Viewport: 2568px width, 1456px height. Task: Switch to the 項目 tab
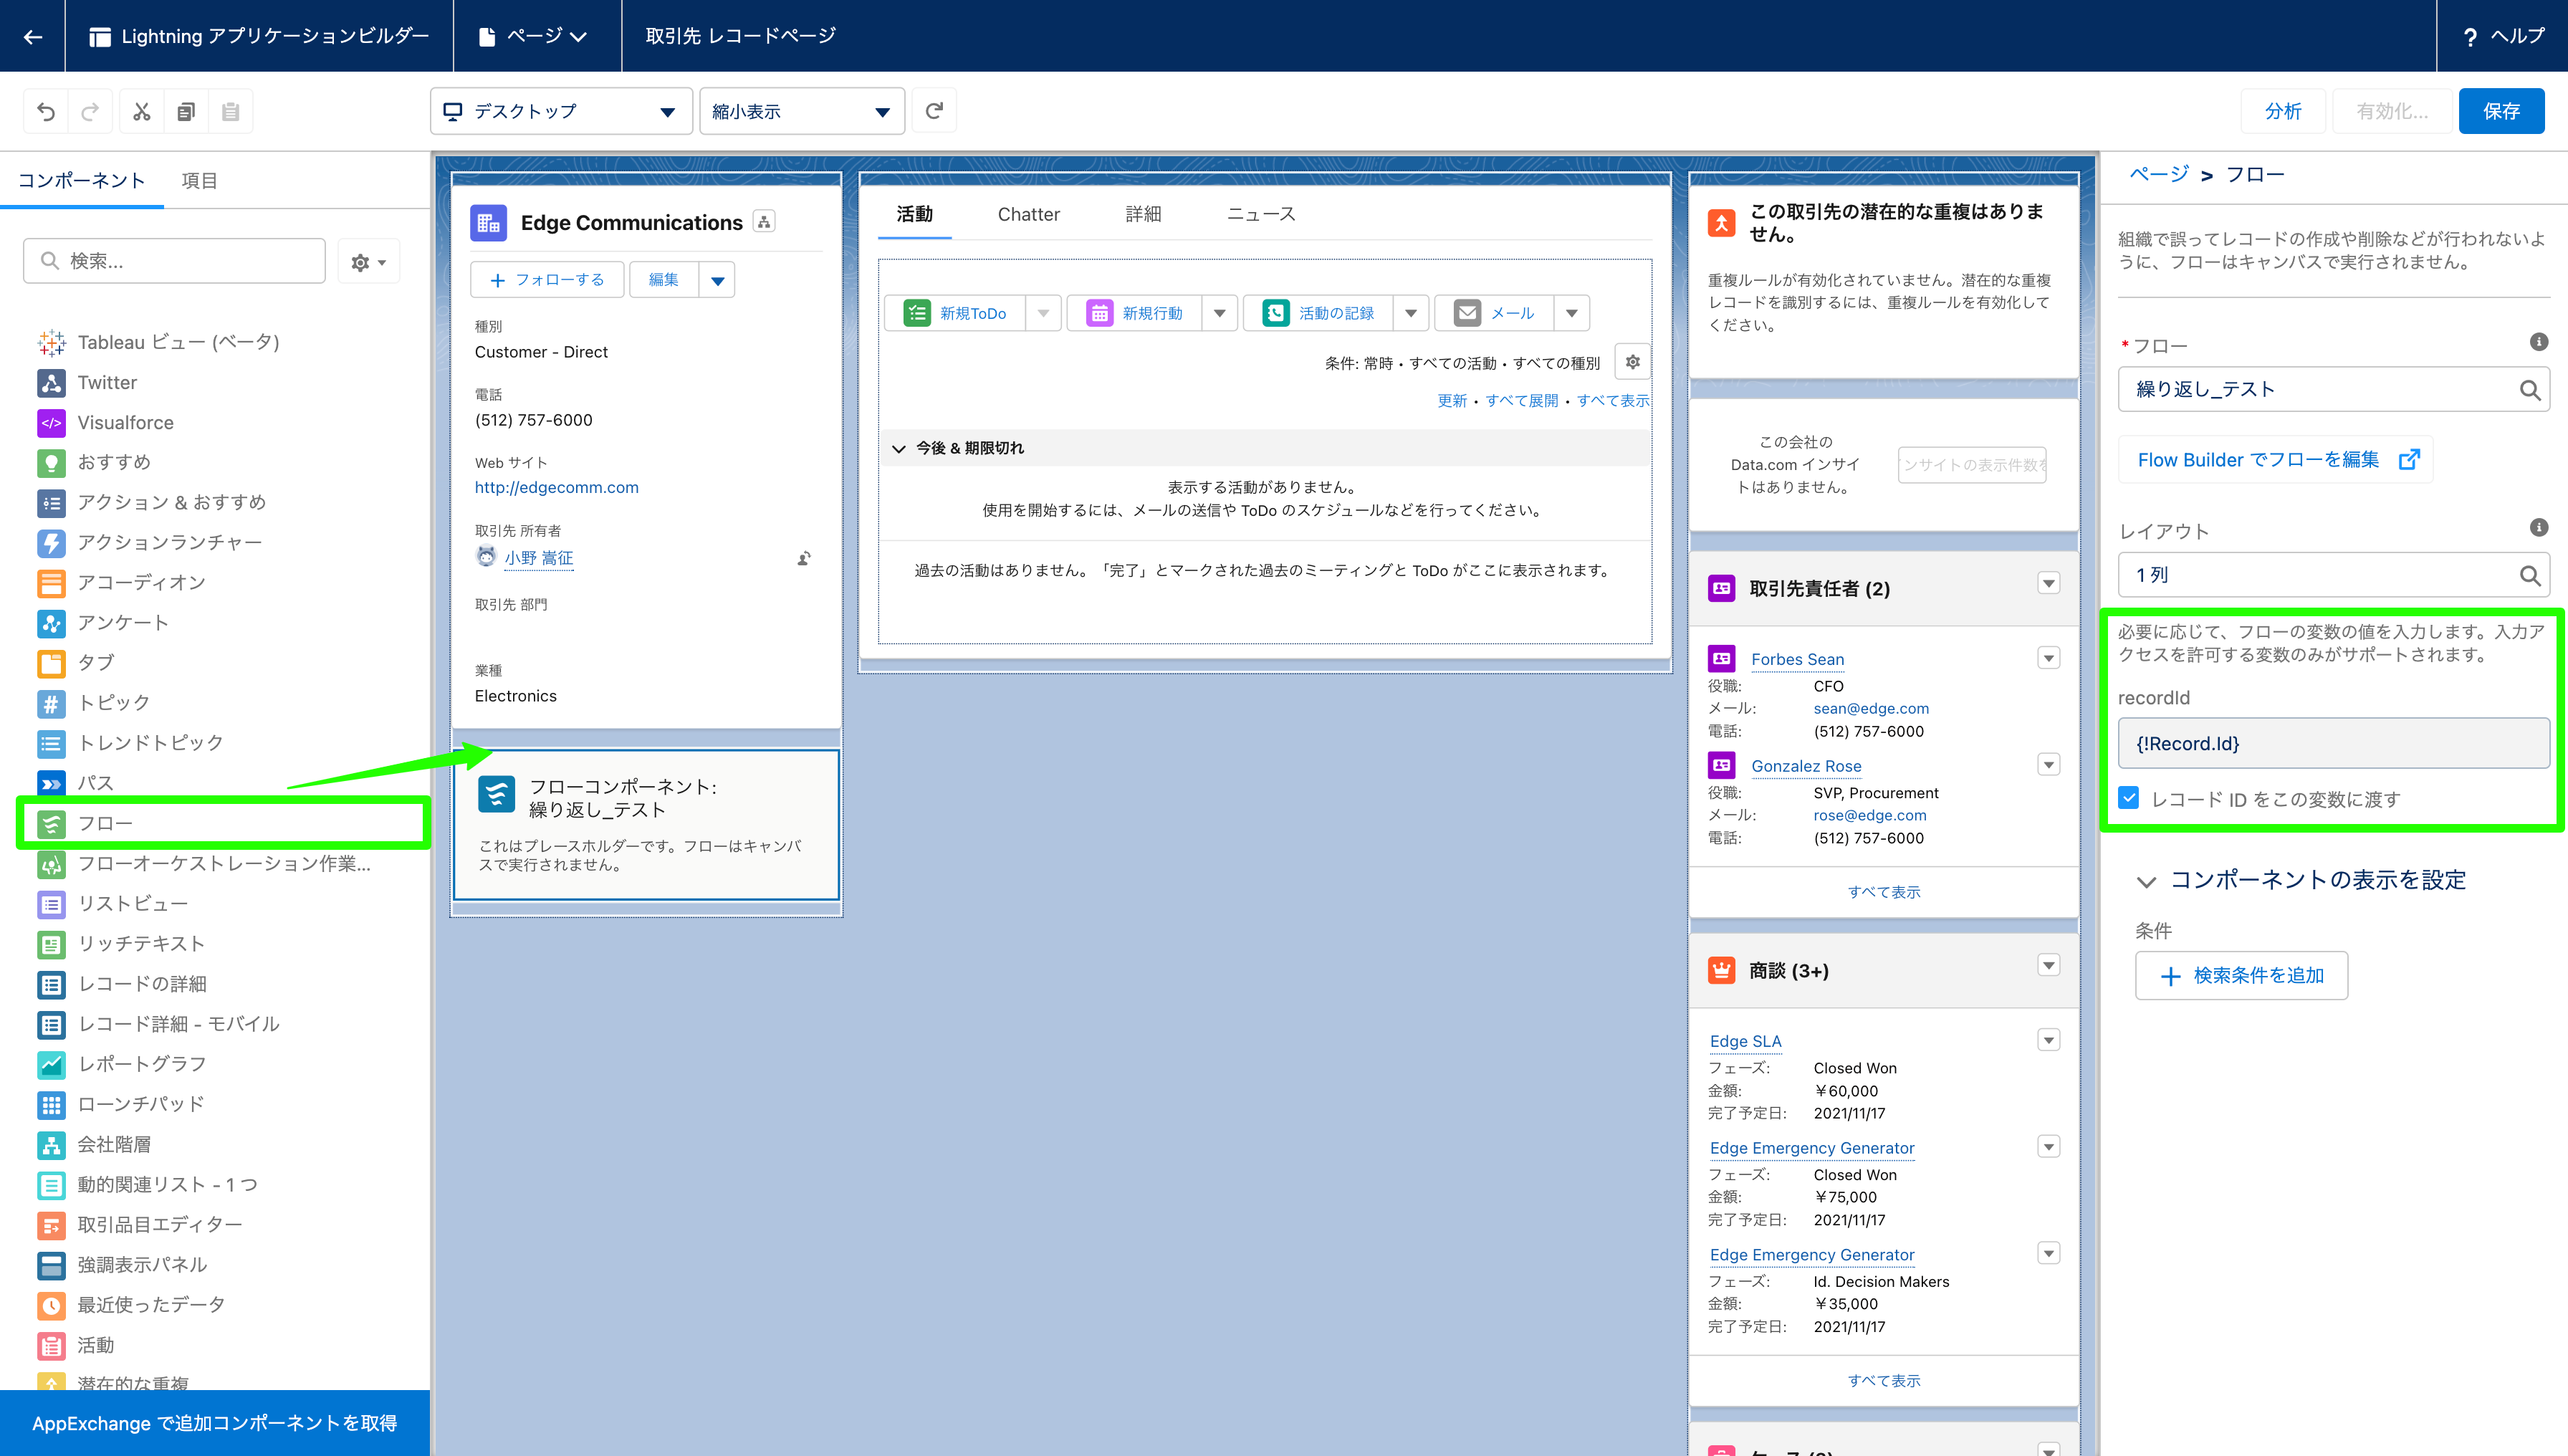[199, 181]
